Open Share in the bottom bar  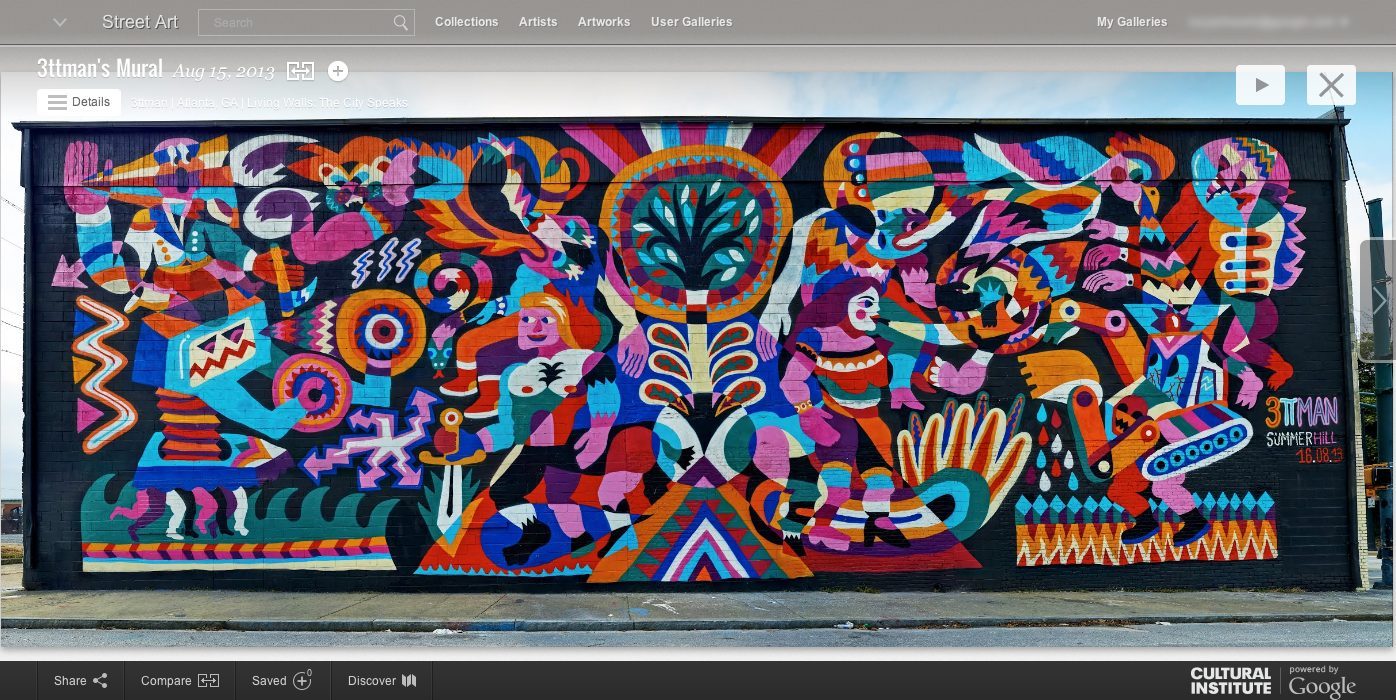pos(81,681)
